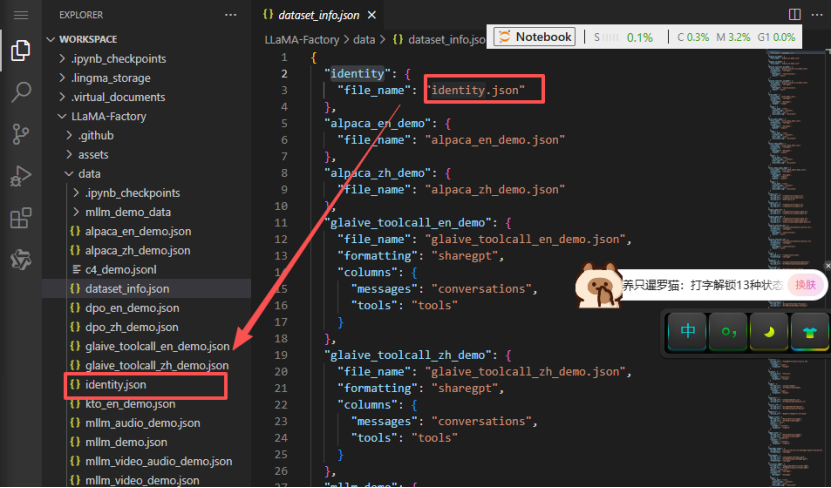Open the hamburger application menu
831x488 pixels.
(21, 15)
